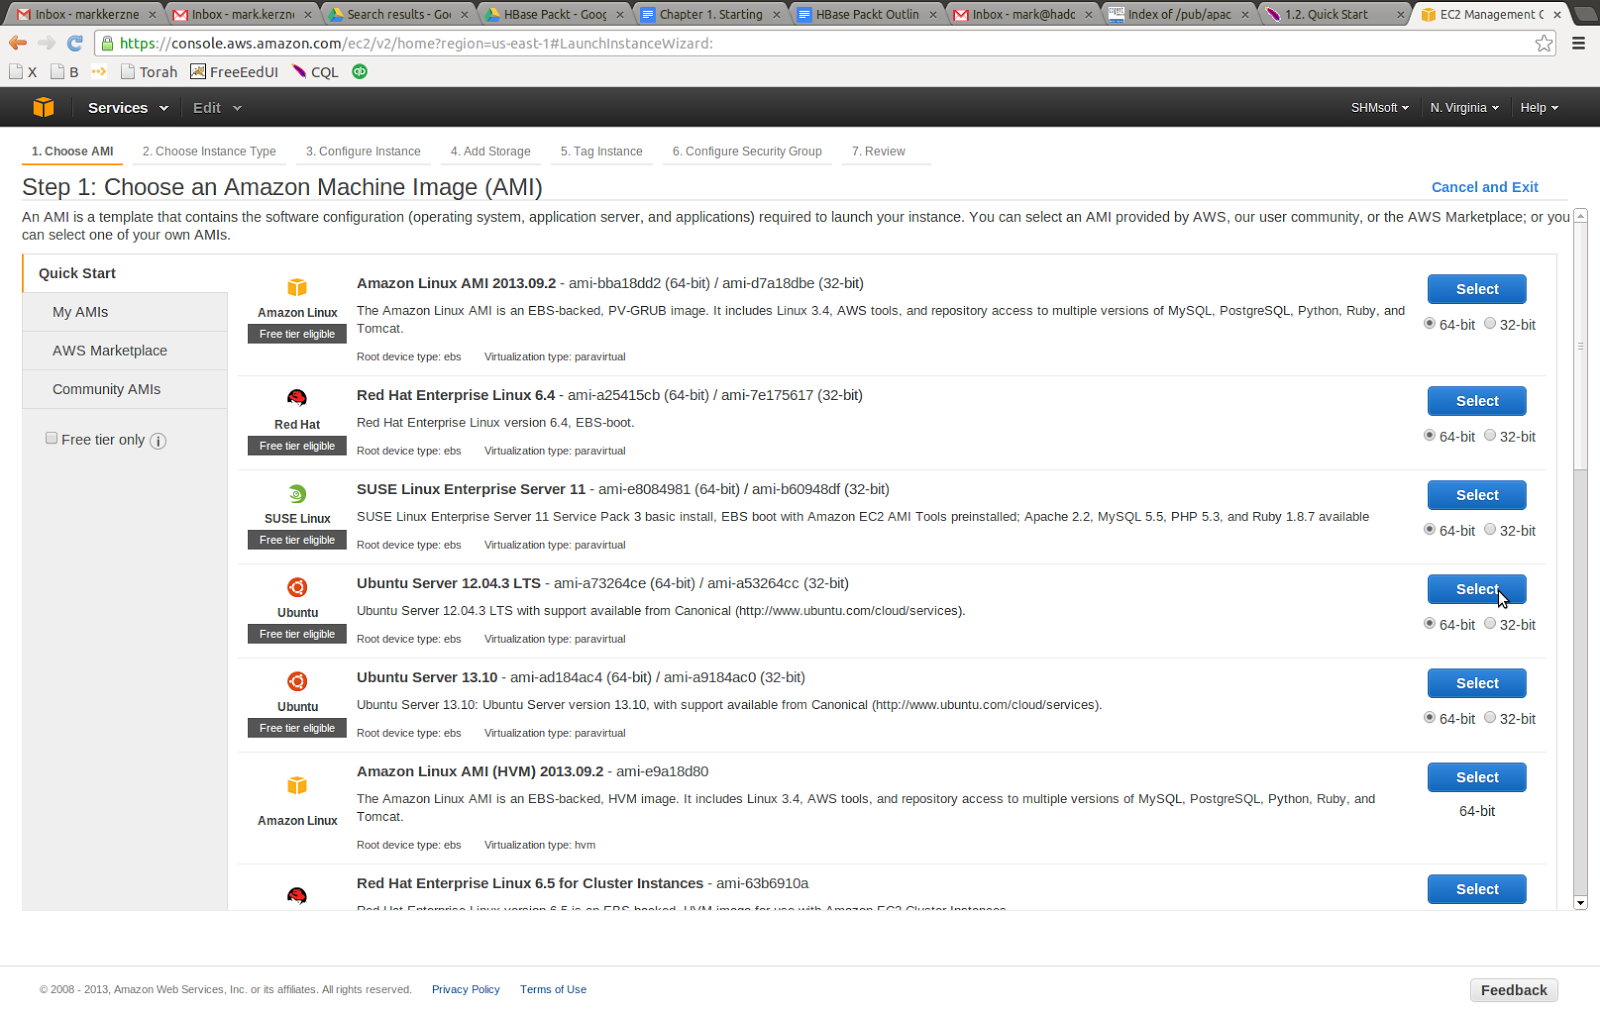1600x1016 pixels.
Task: Click the AMI list scrollbar down arrow
Action: [1580, 903]
